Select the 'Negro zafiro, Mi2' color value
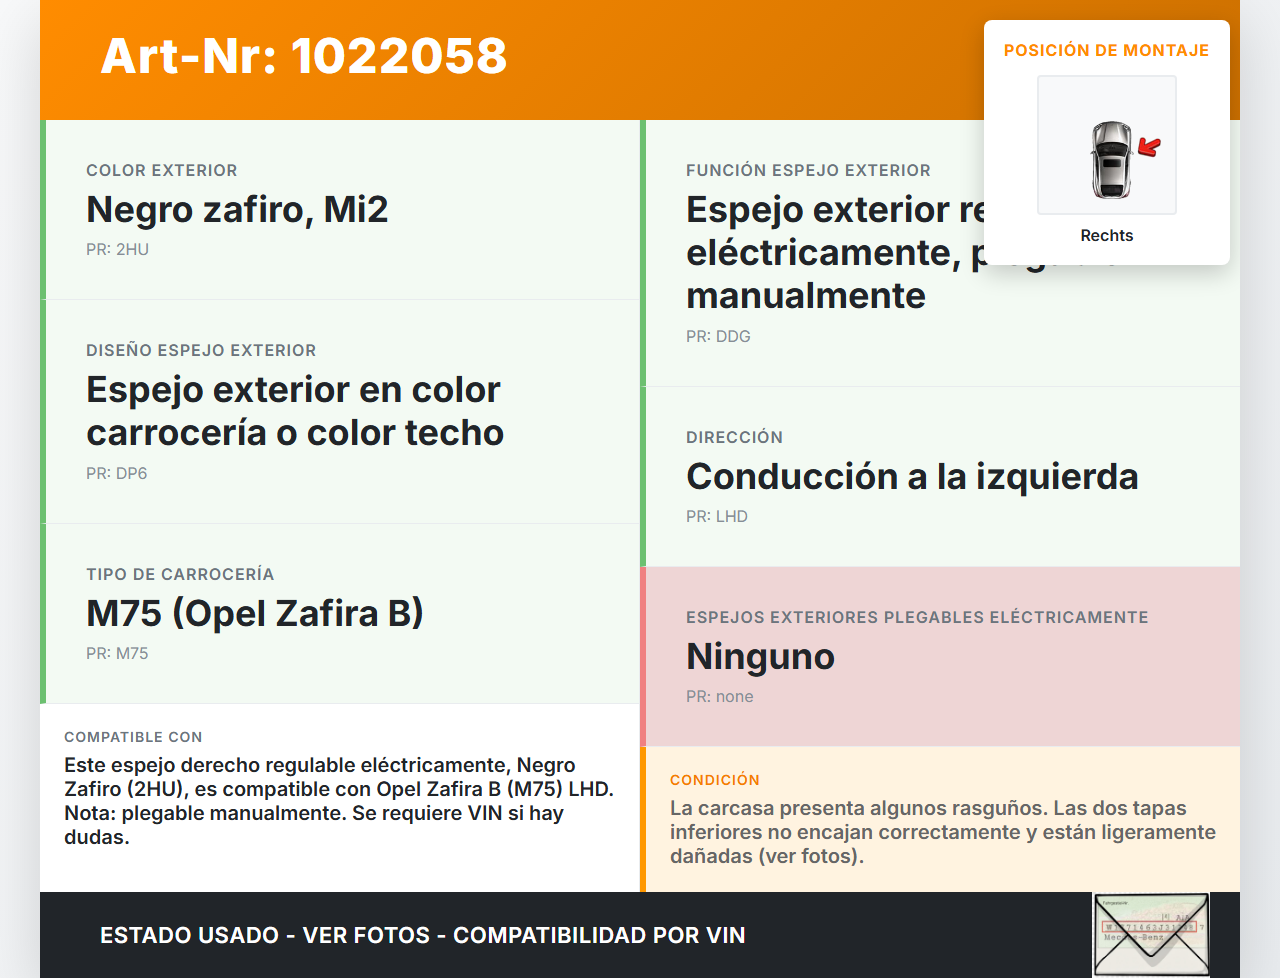This screenshot has height=978, width=1280. pos(237,210)
